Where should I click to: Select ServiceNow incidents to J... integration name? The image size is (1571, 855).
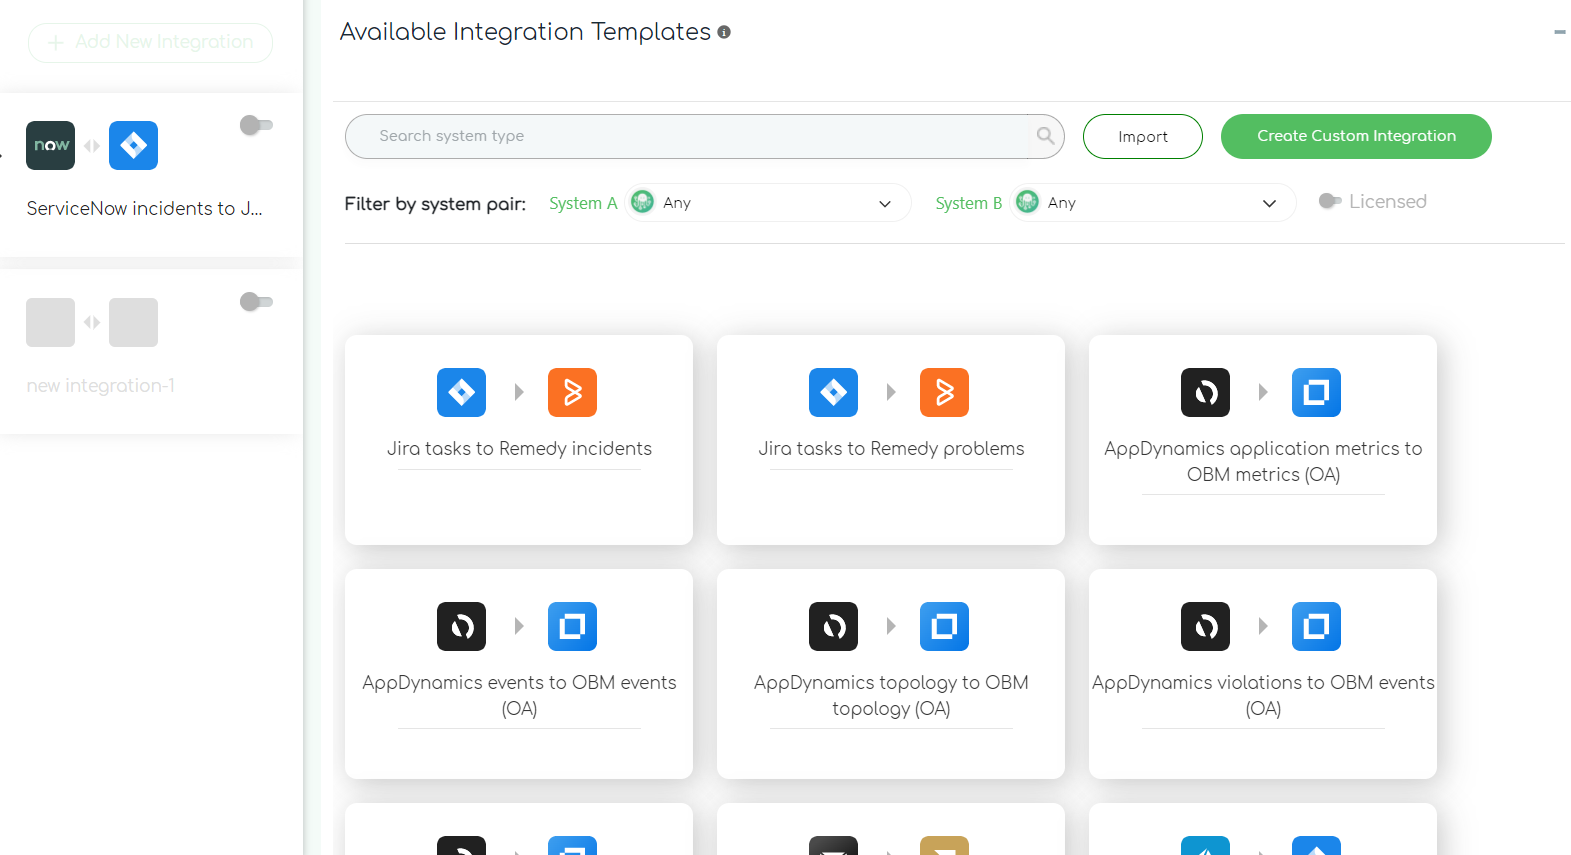tap(145, 208)
